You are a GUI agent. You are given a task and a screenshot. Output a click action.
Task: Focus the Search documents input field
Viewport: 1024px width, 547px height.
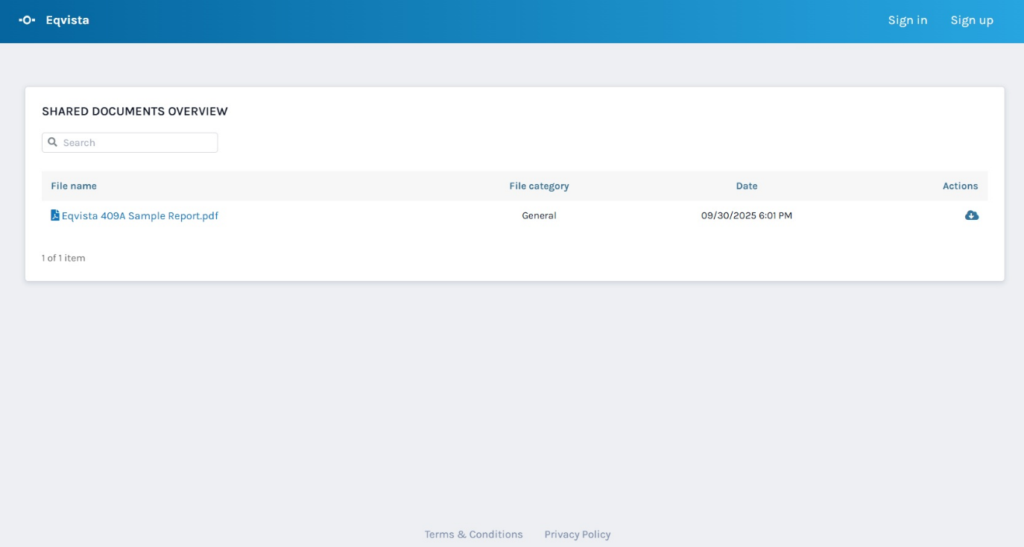135,143
